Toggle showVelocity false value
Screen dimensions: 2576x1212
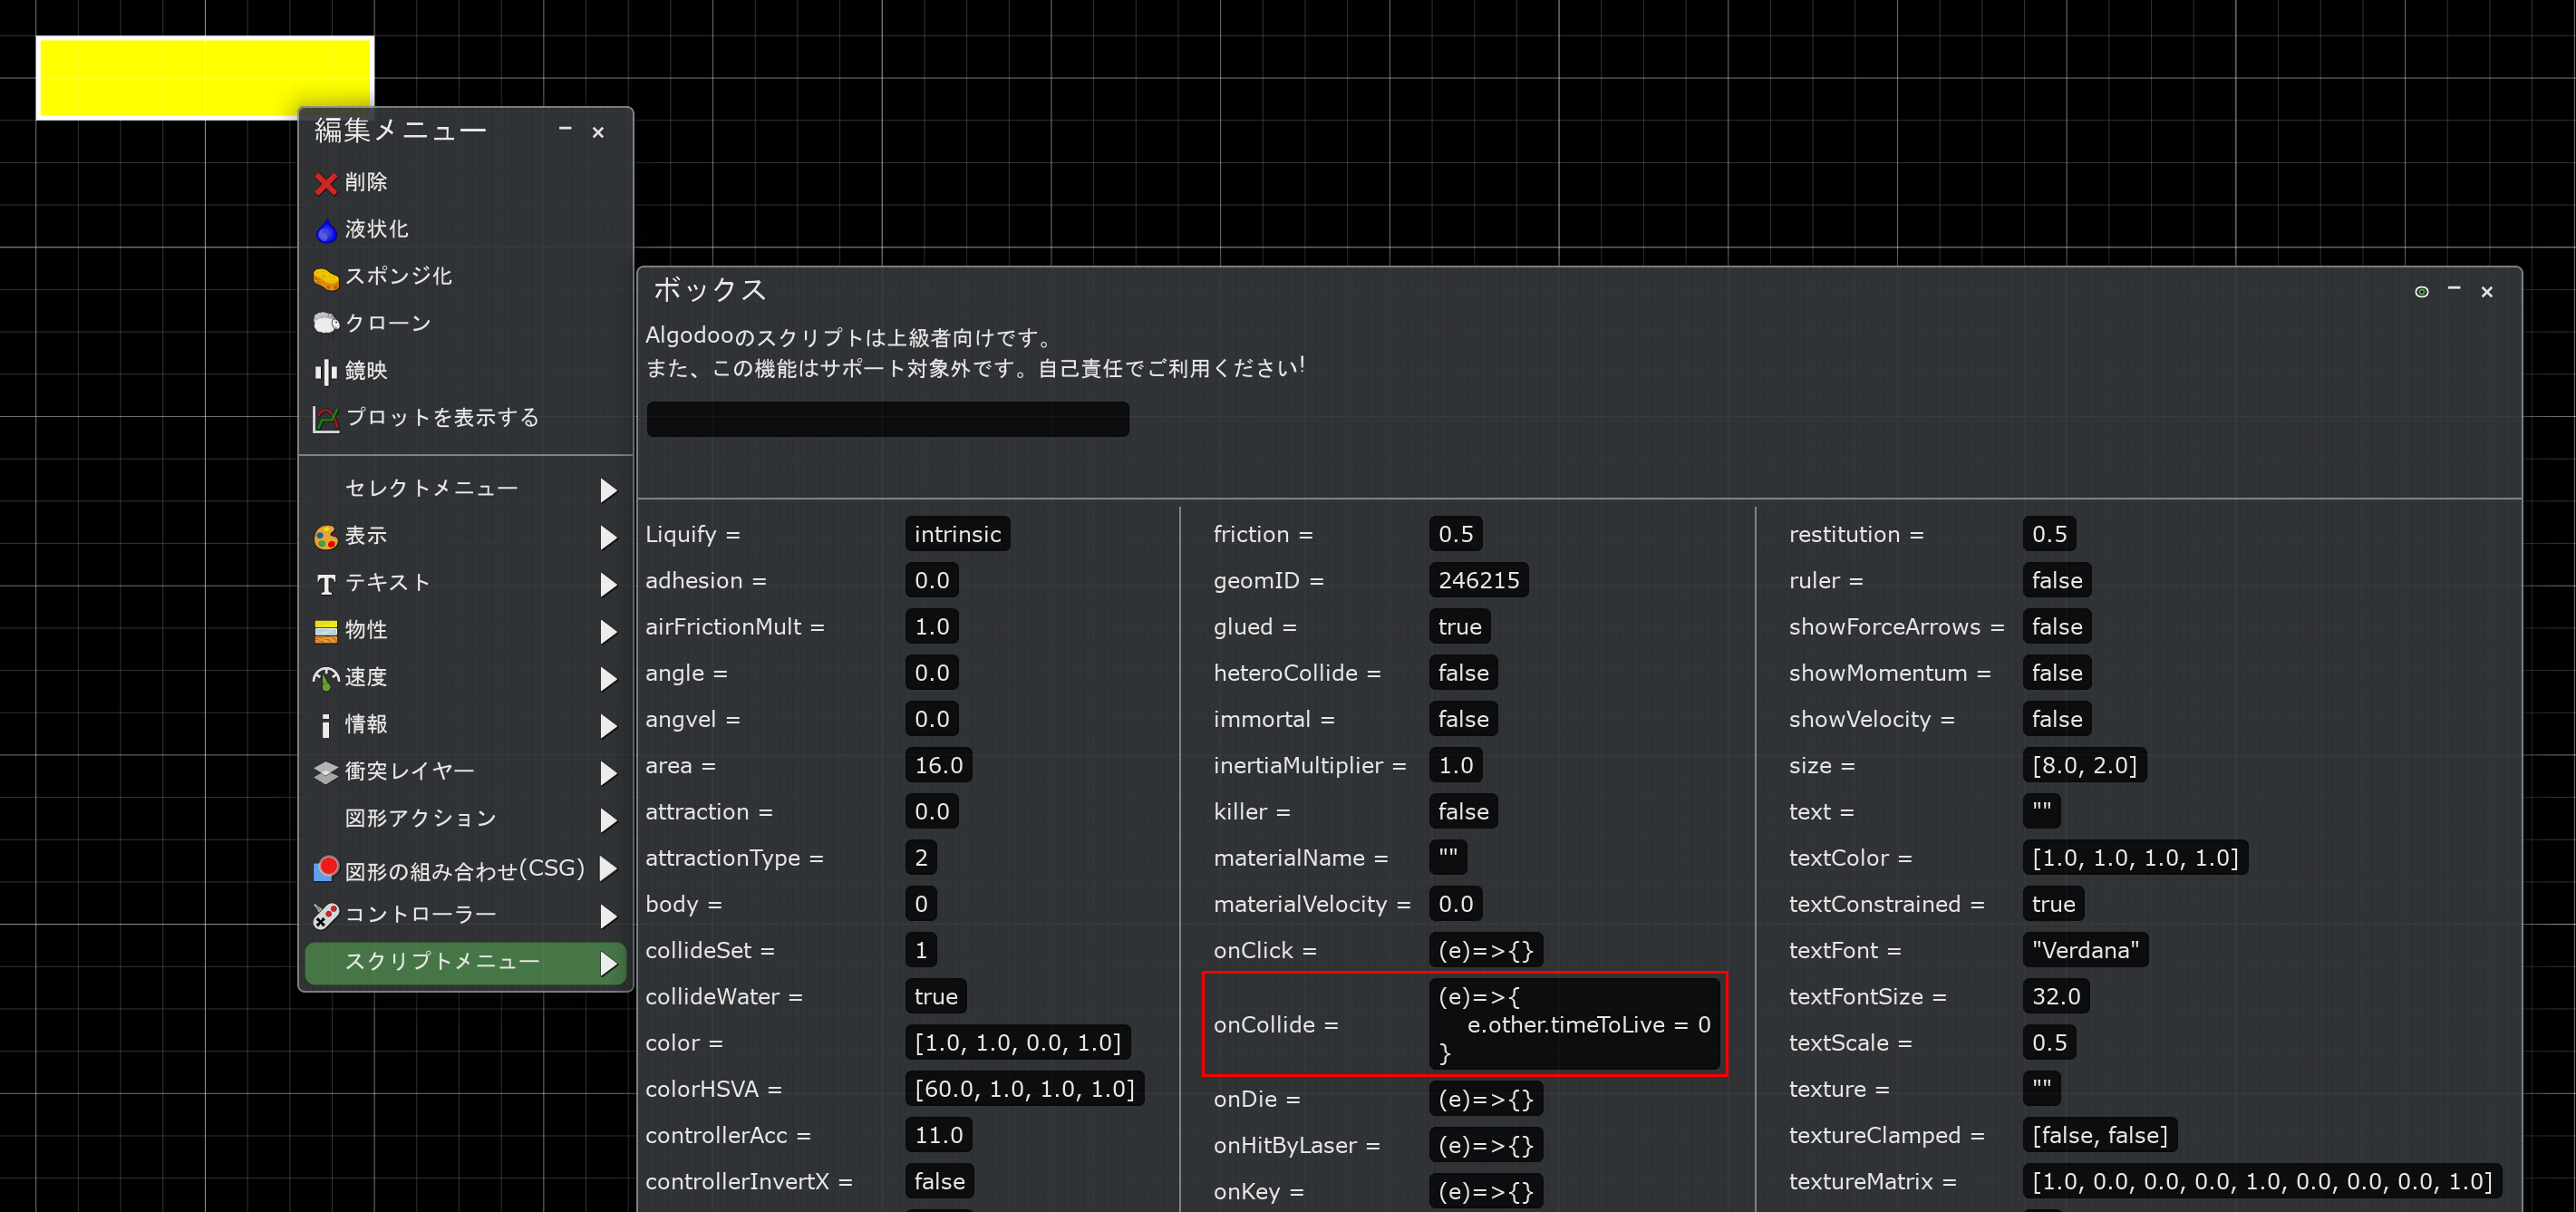pos(2056,719)
